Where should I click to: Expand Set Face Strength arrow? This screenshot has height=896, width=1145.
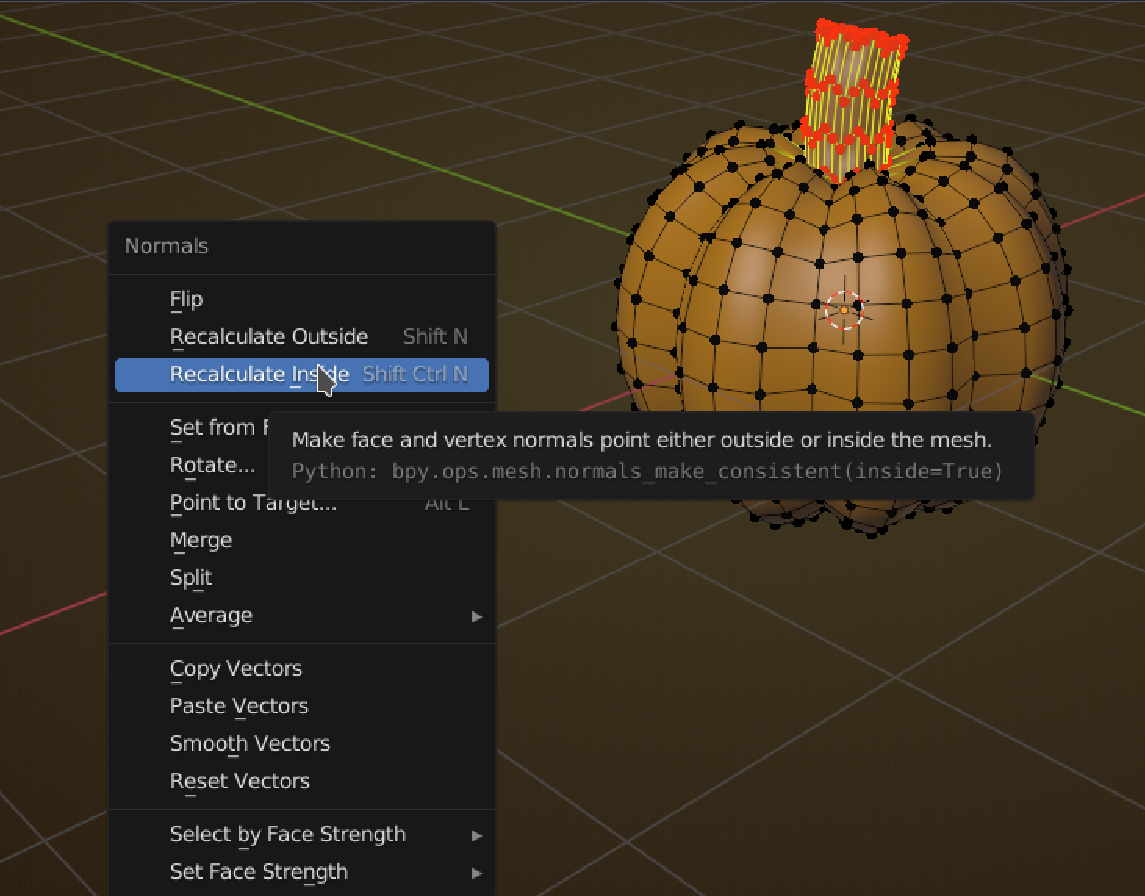(477, 873)
